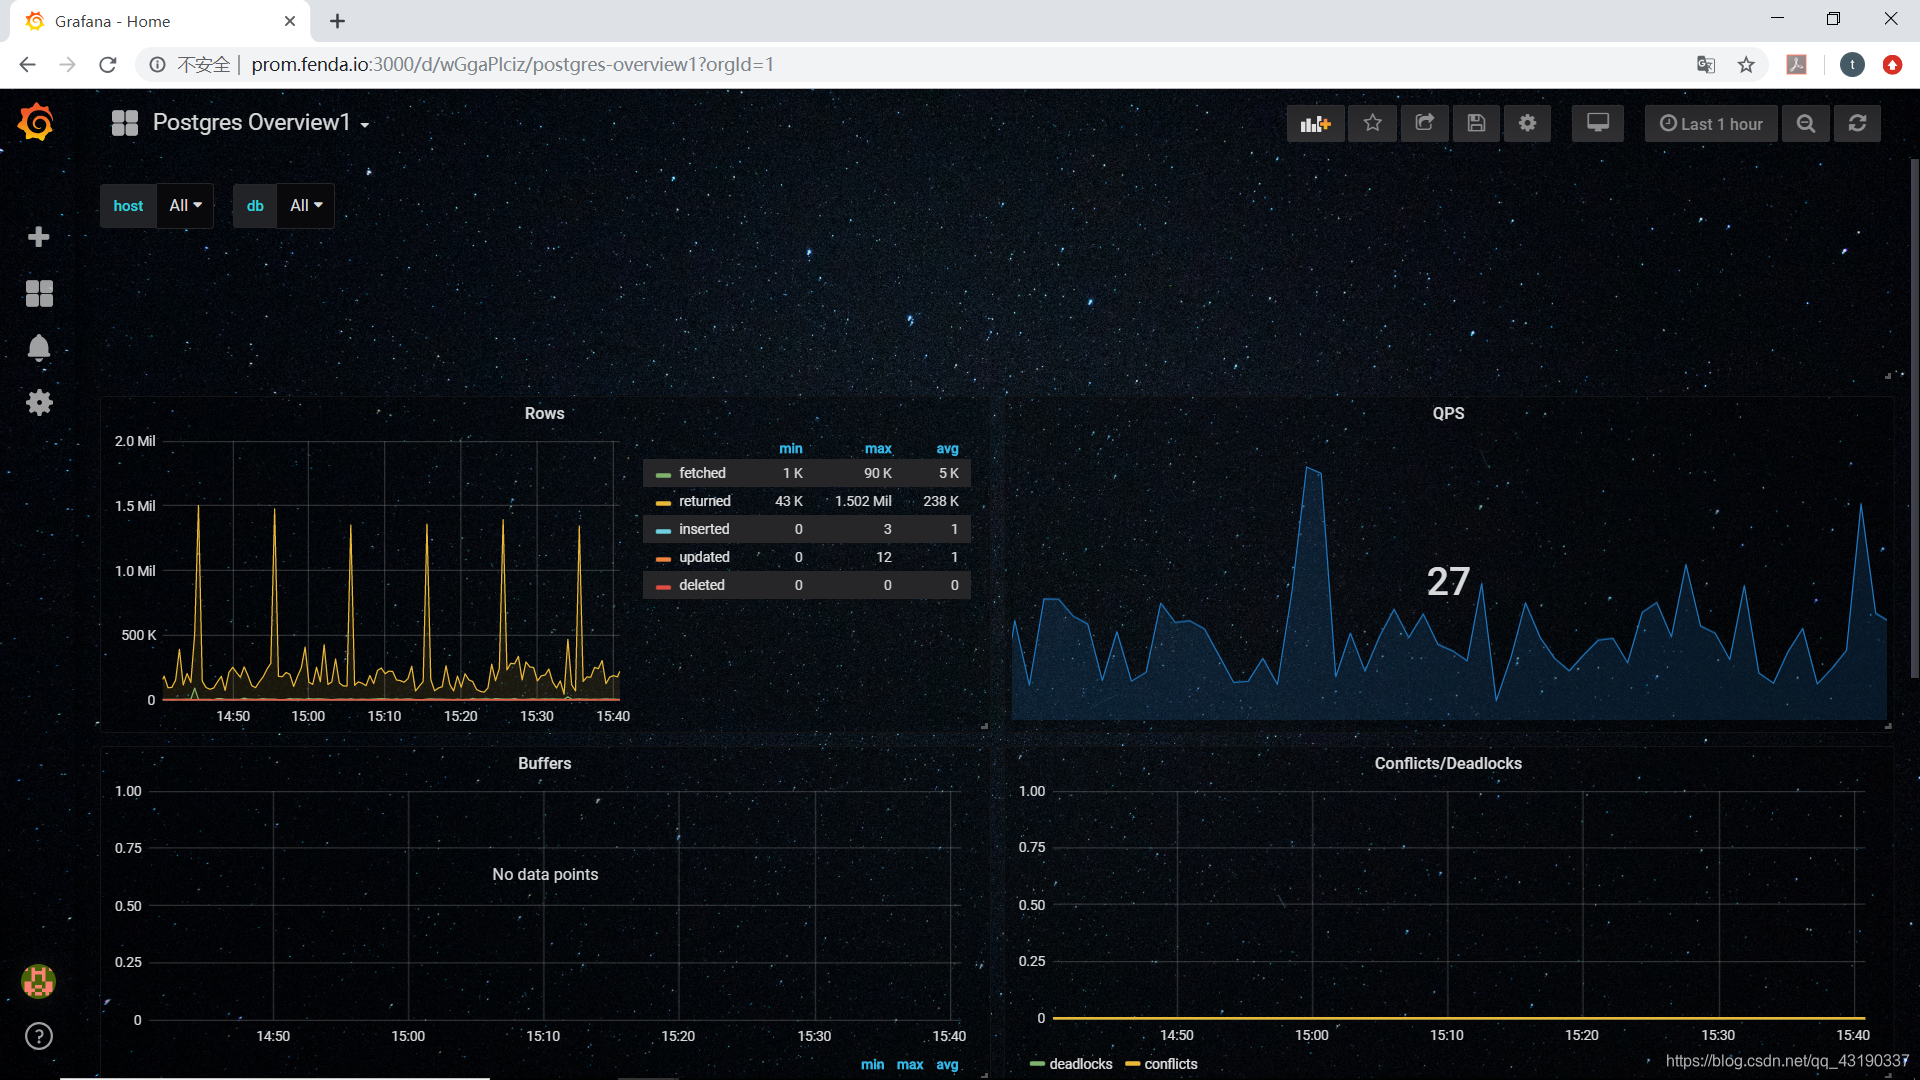
Task: Toggle the fetched series in Rows legend
Action: pyautogui.click(x=702, y=473)
